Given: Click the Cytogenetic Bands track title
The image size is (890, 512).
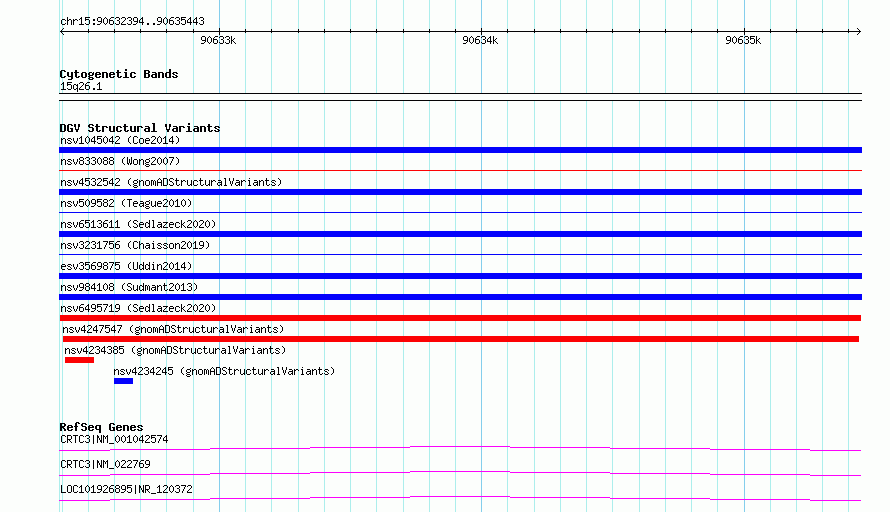Looking at the screenshot, I should [x=119, y=74].
